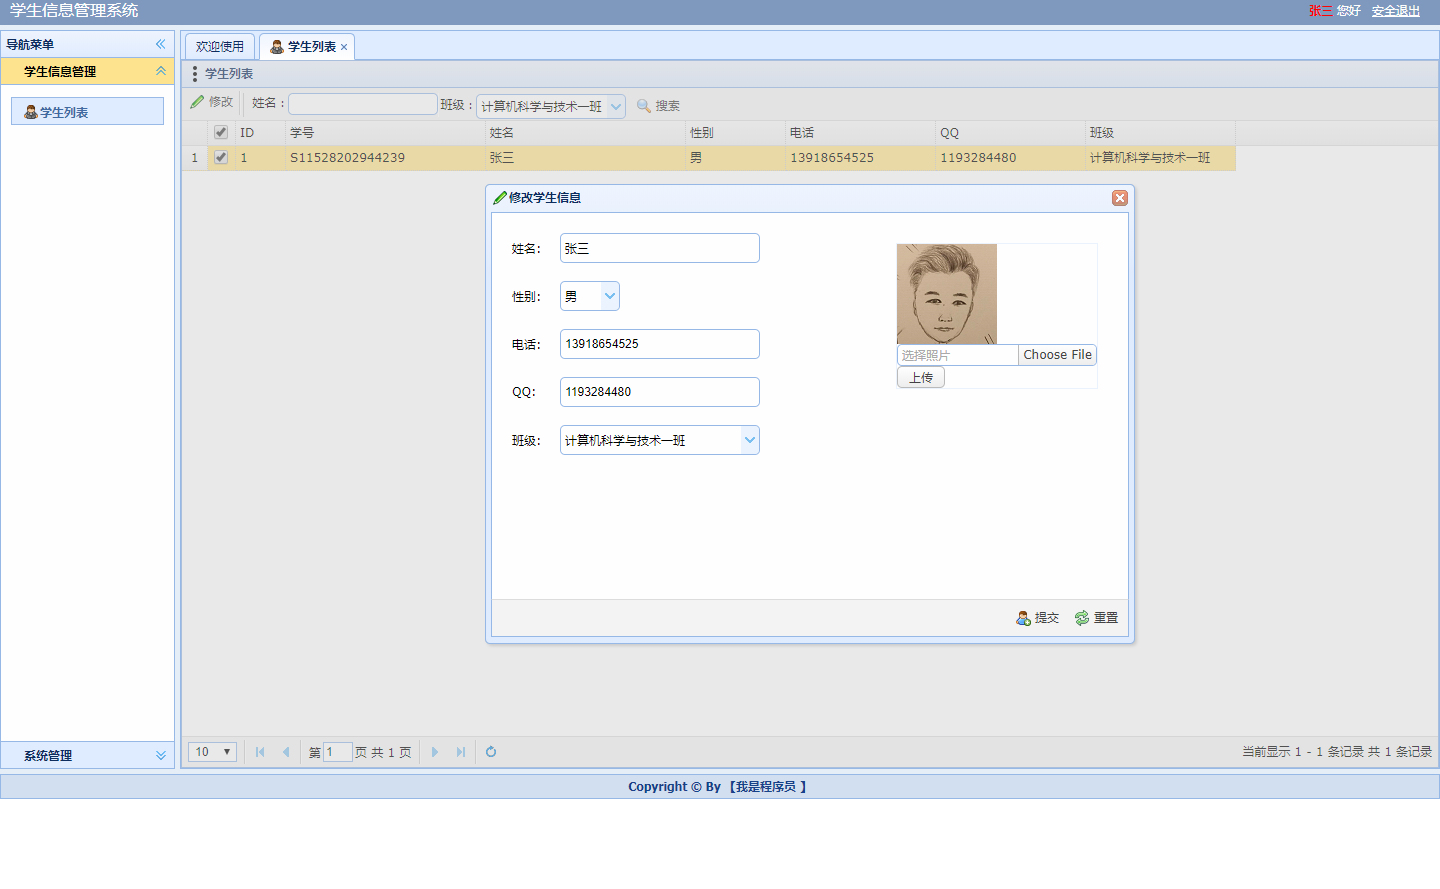Click the 安全退出 logout link

click(1396, 11)
